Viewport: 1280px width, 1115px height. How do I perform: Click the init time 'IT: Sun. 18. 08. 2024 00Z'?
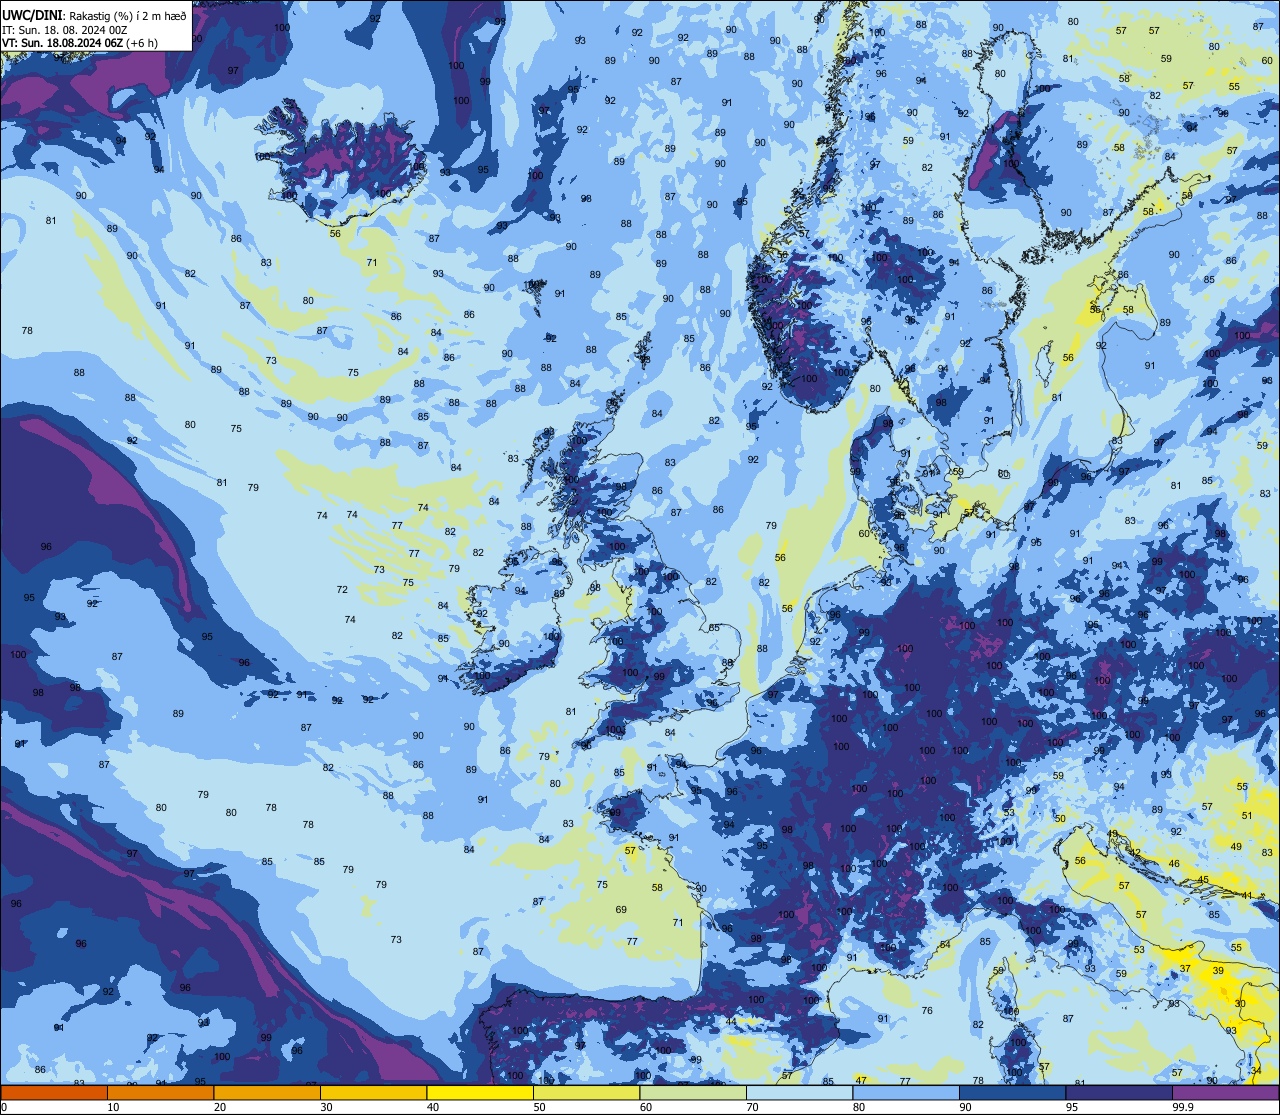(x=66, y=30)
